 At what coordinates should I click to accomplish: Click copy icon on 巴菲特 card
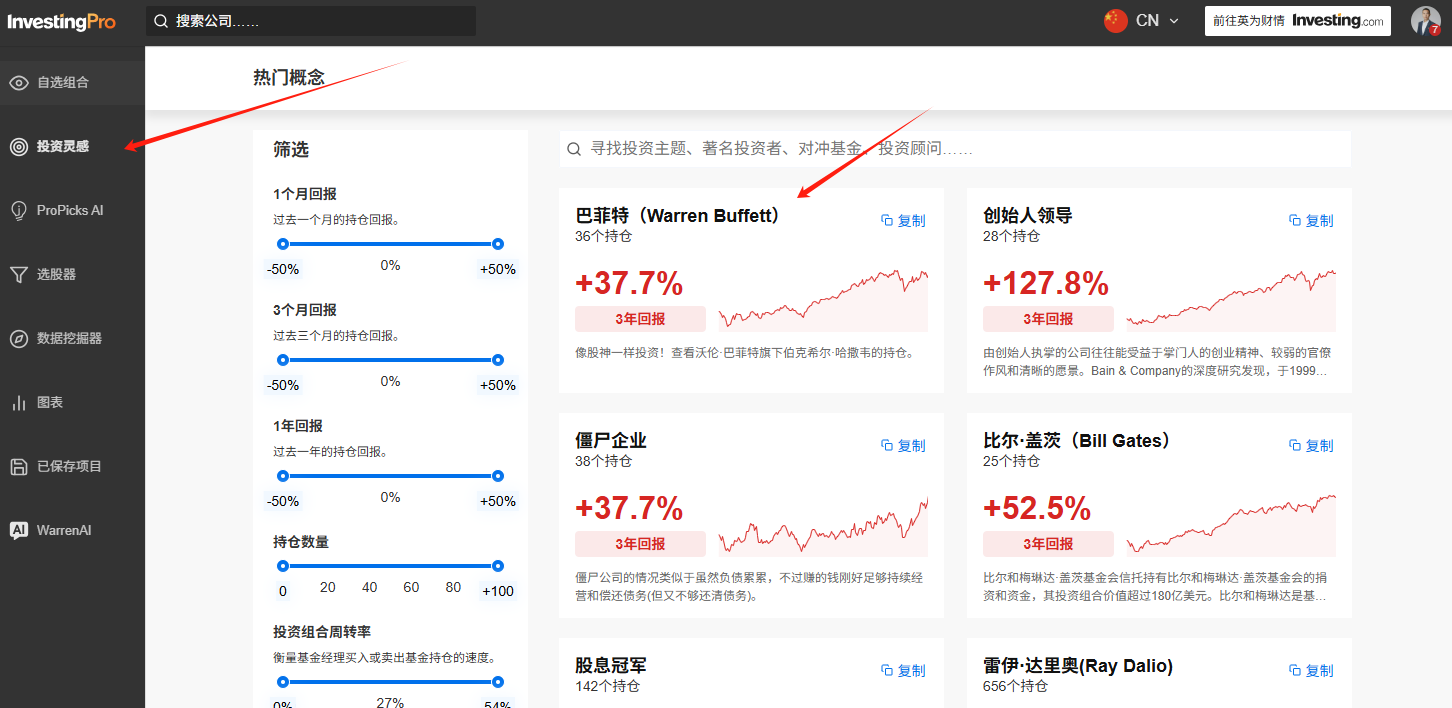[x=886, y=221]
